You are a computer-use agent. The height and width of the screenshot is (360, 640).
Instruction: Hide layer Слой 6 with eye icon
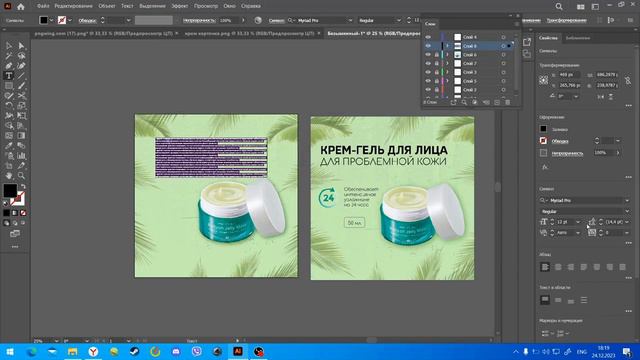click(x=428, y=55)
